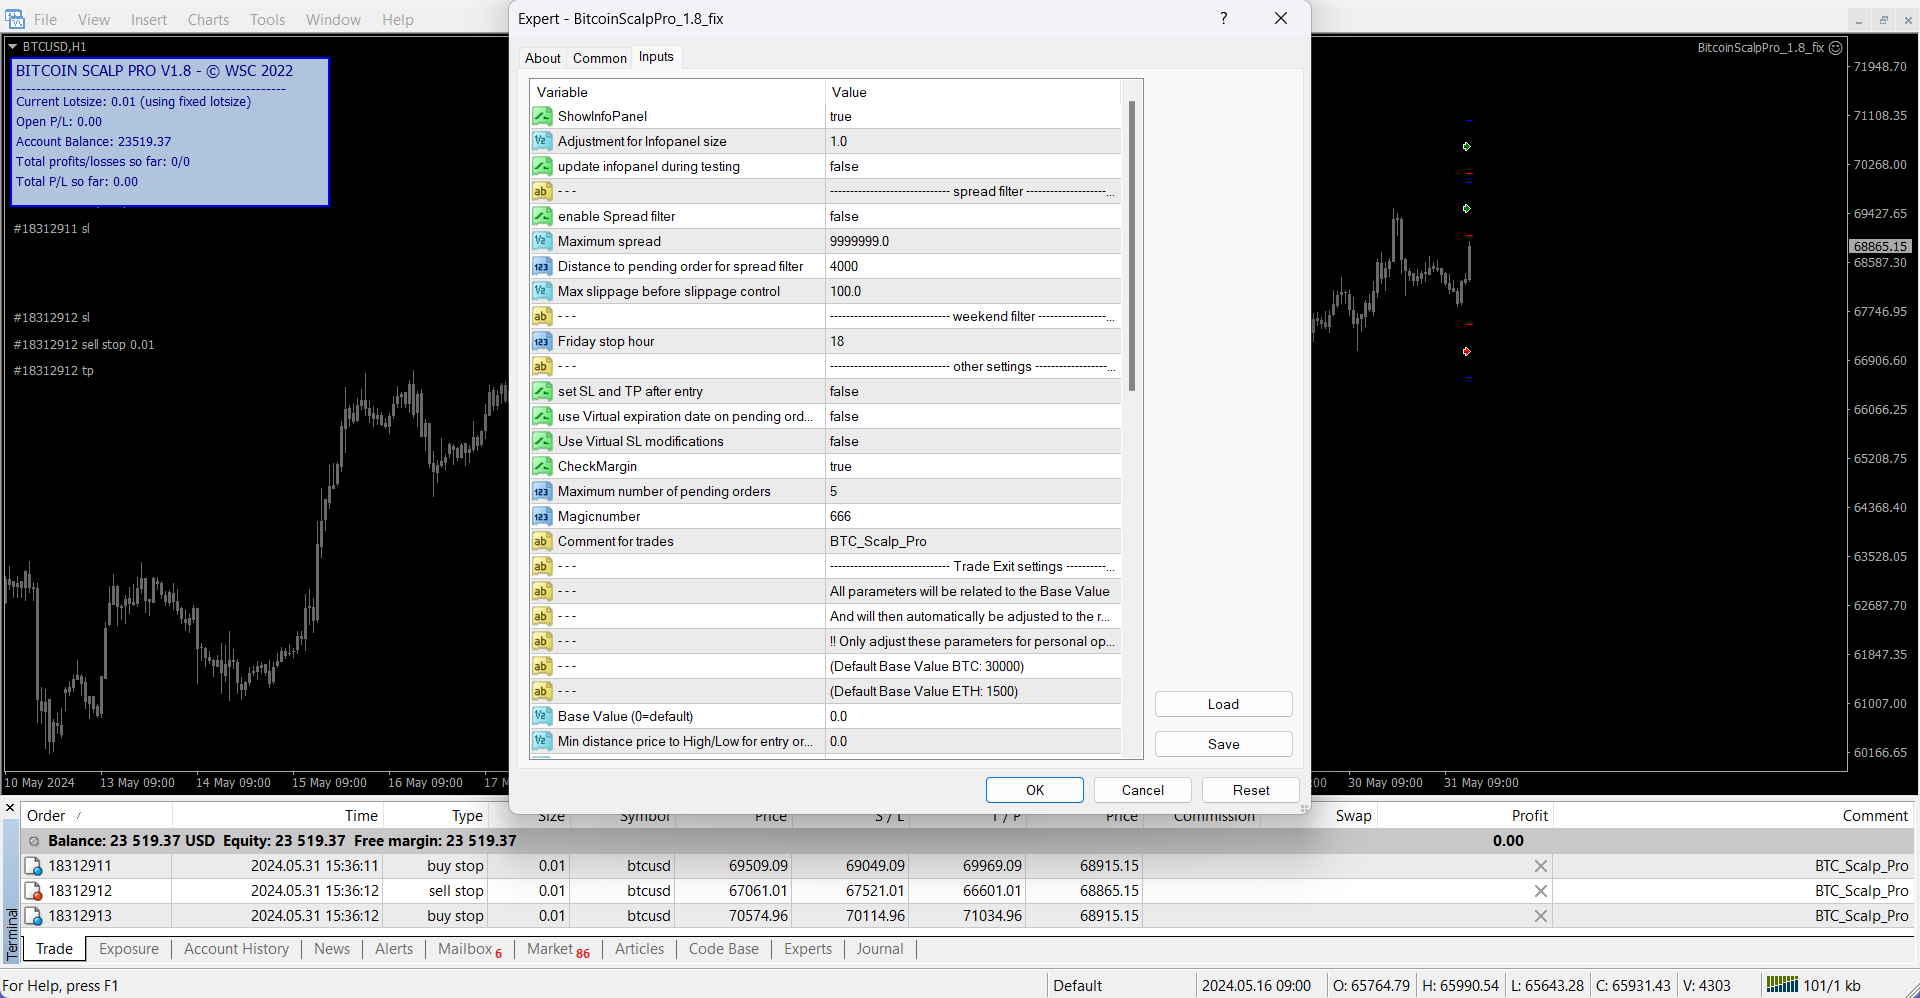Click the sell stop order 18312912 icon
Image resolution: width=1920 pixels, height=998 pixels.
33,891
